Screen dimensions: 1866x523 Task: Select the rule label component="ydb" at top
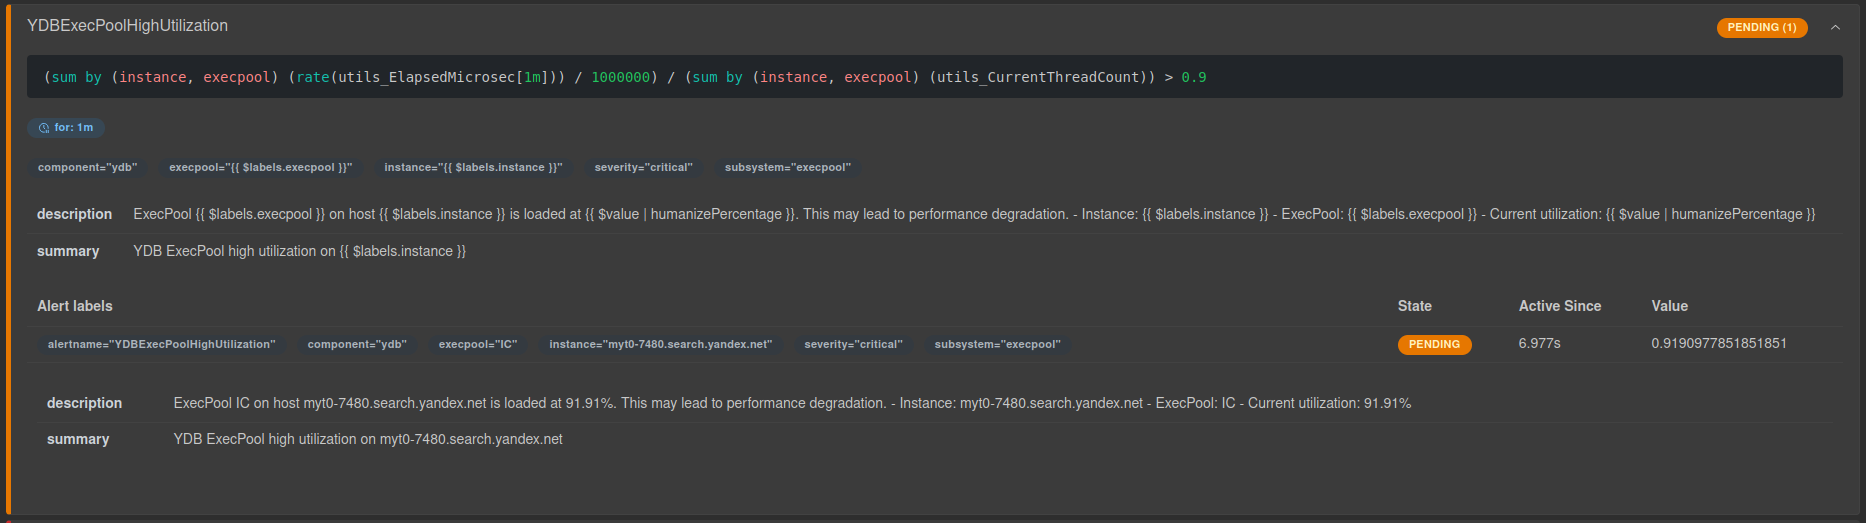pos(88,167)
